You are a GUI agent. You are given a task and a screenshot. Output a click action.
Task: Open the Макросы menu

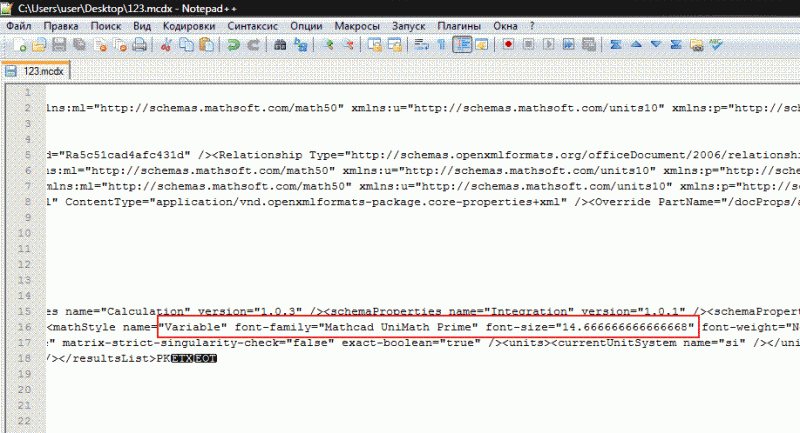[357, 26]
